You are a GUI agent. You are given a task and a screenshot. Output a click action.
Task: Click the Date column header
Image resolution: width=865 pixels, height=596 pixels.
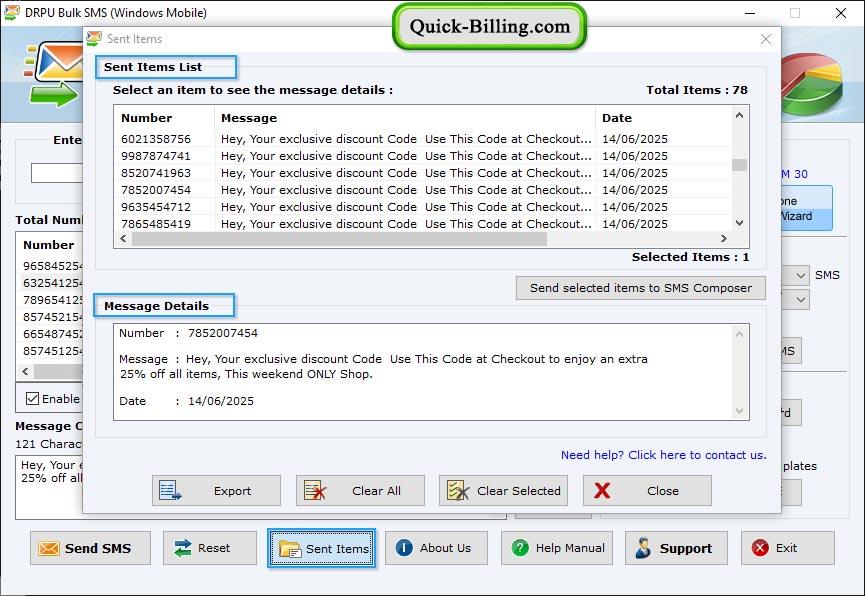click(x=664, y=118)
